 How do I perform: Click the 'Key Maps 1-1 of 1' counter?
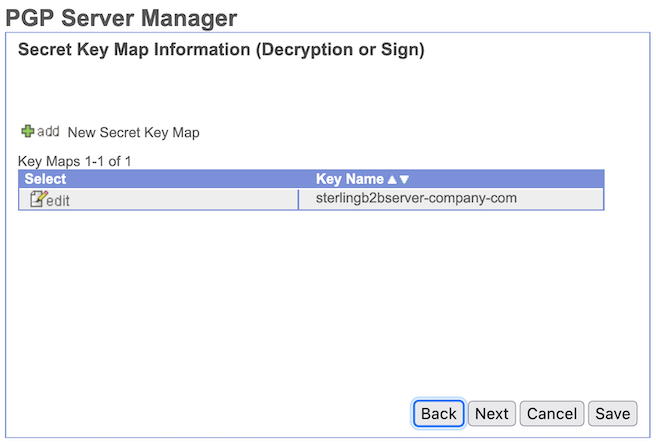75,160
